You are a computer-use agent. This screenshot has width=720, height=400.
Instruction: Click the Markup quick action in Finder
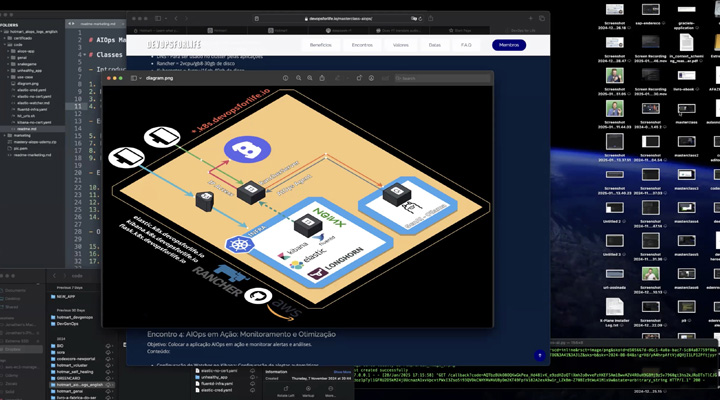308,391
